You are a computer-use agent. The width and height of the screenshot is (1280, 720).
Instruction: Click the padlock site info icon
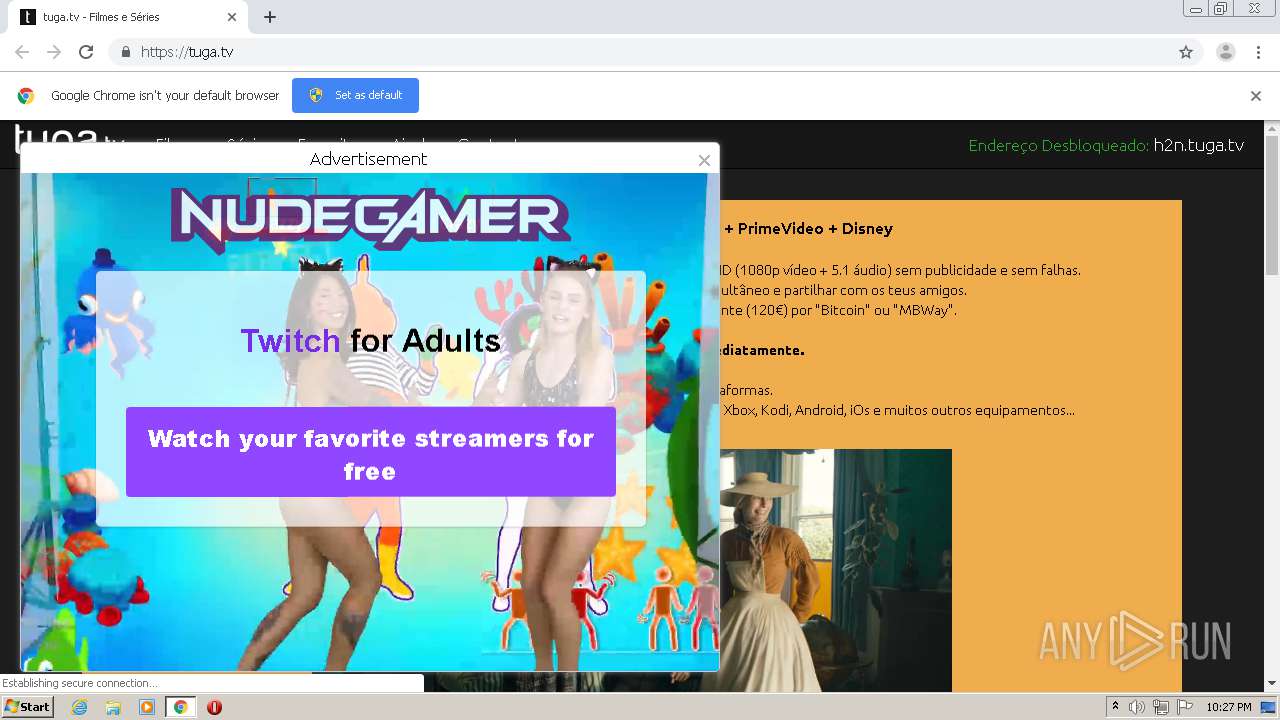125,52
